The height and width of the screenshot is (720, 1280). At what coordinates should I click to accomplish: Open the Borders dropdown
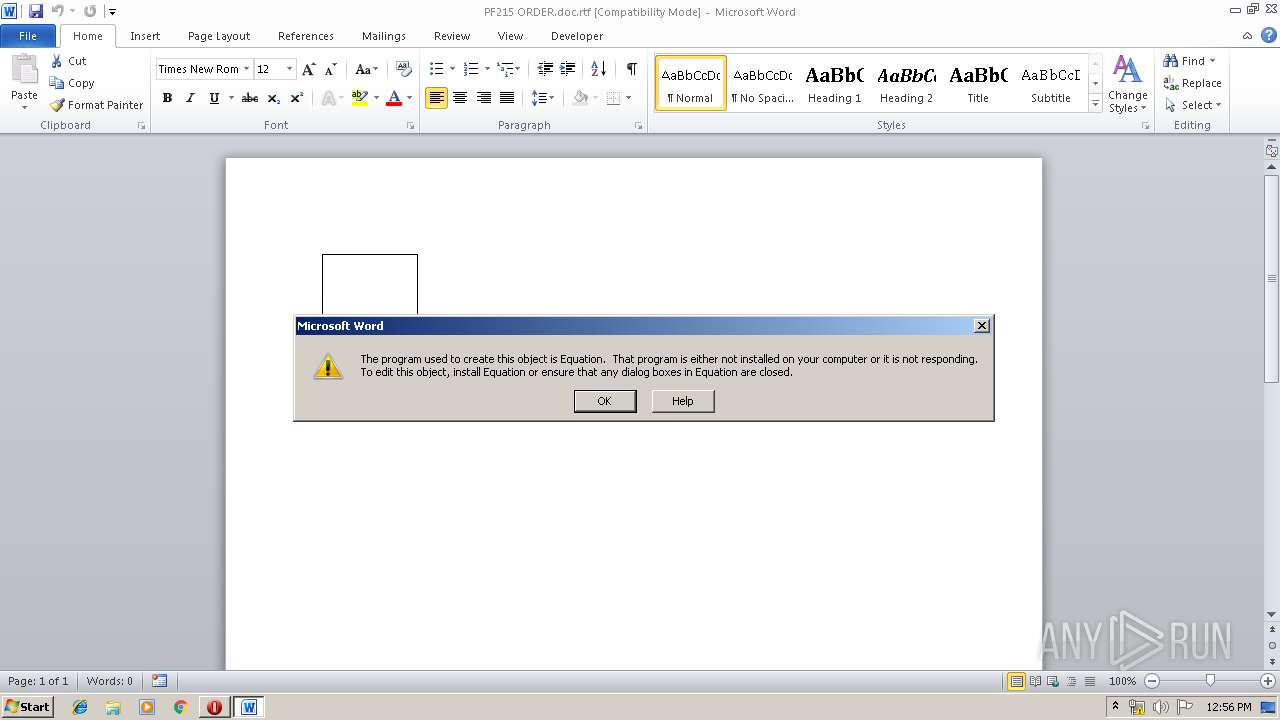click(627, 98)
